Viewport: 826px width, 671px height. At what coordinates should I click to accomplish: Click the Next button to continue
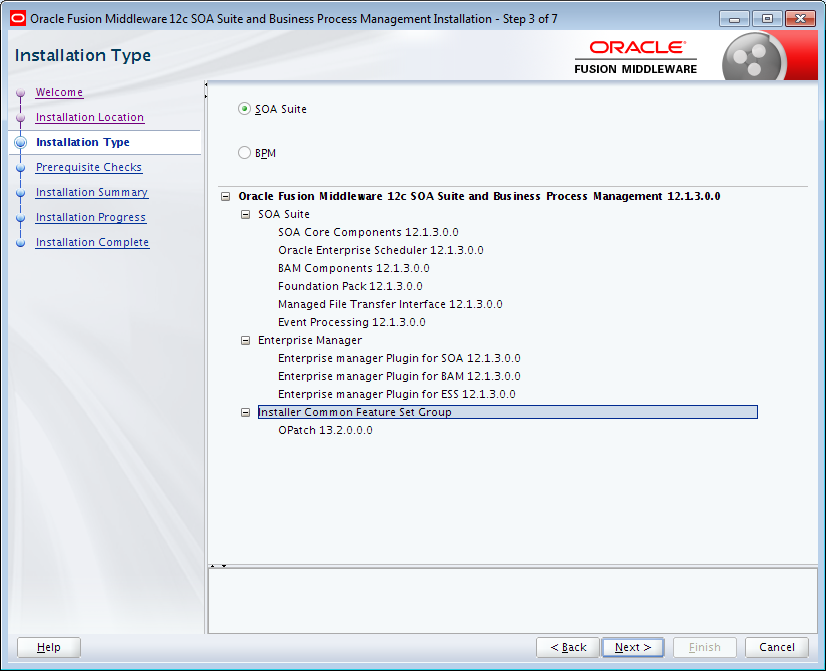tap(632, 647)
